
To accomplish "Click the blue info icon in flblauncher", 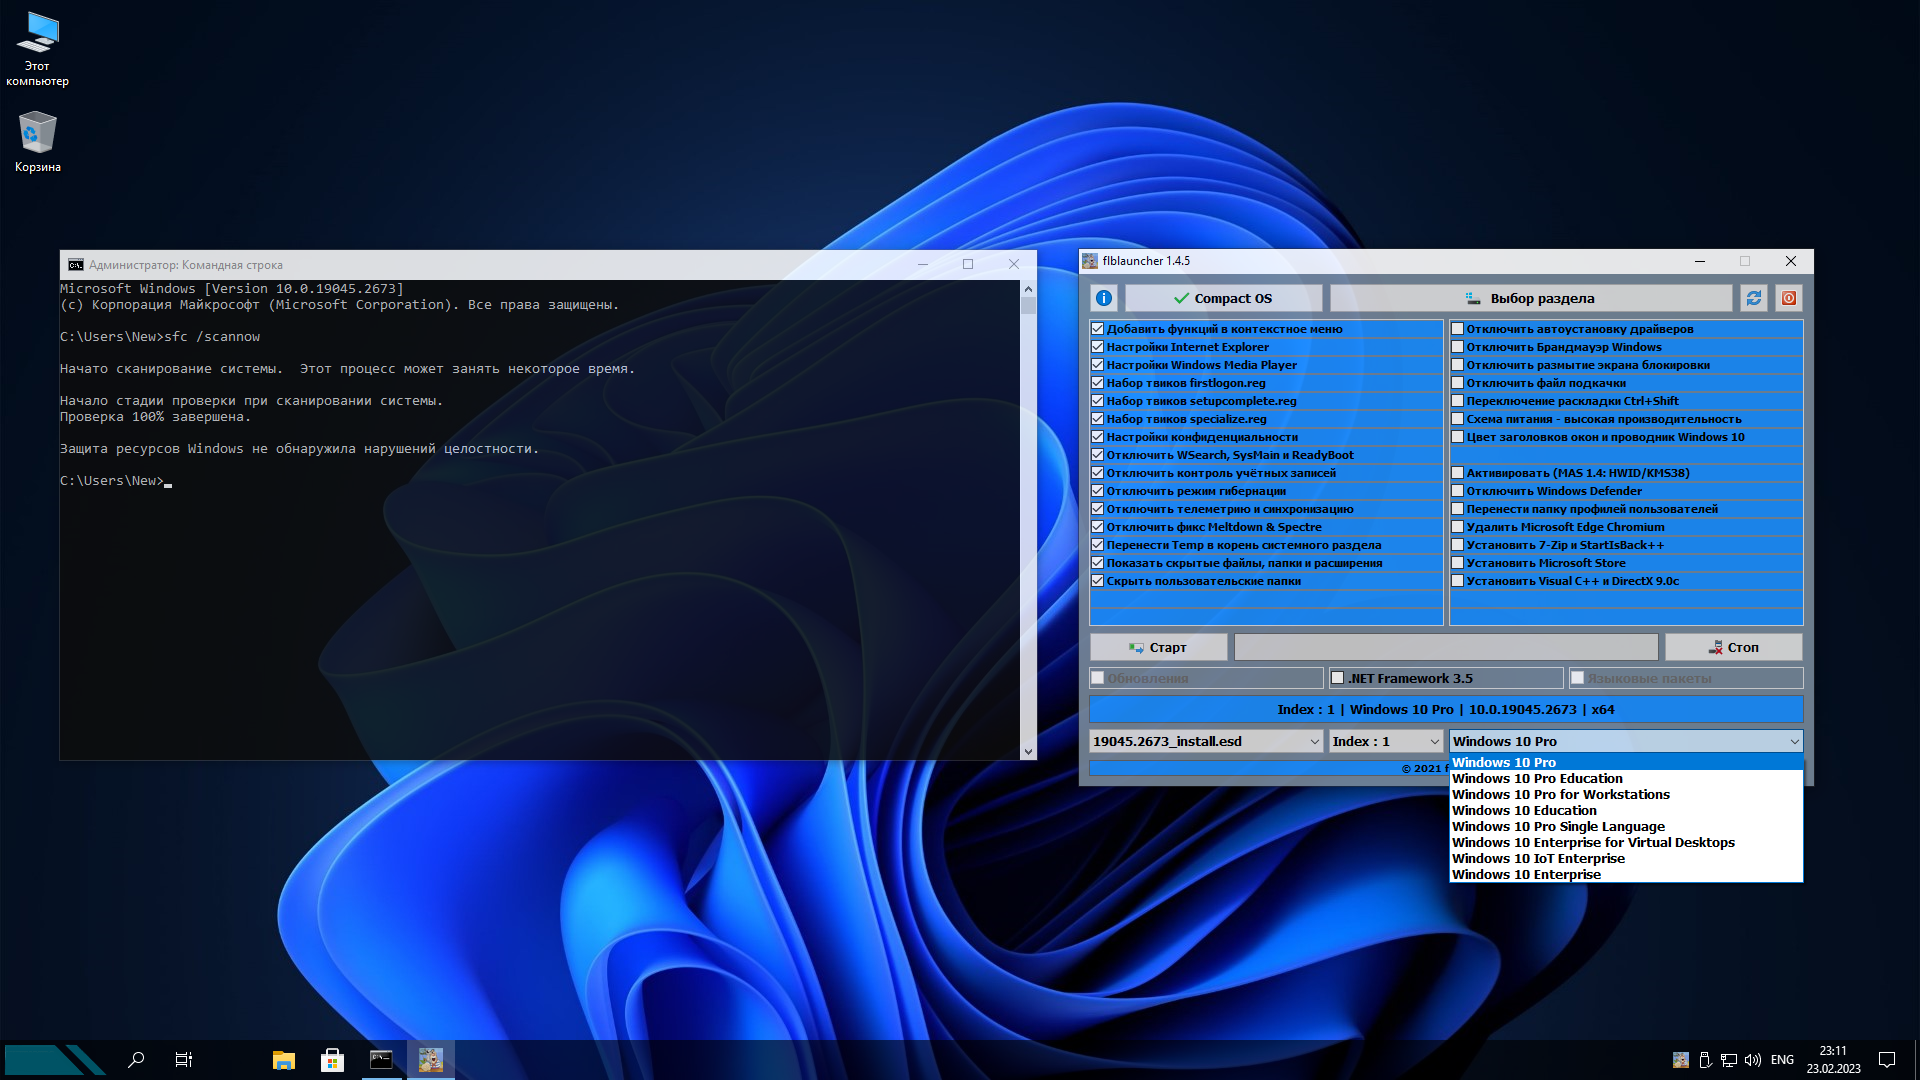I will pos(1104,298).
